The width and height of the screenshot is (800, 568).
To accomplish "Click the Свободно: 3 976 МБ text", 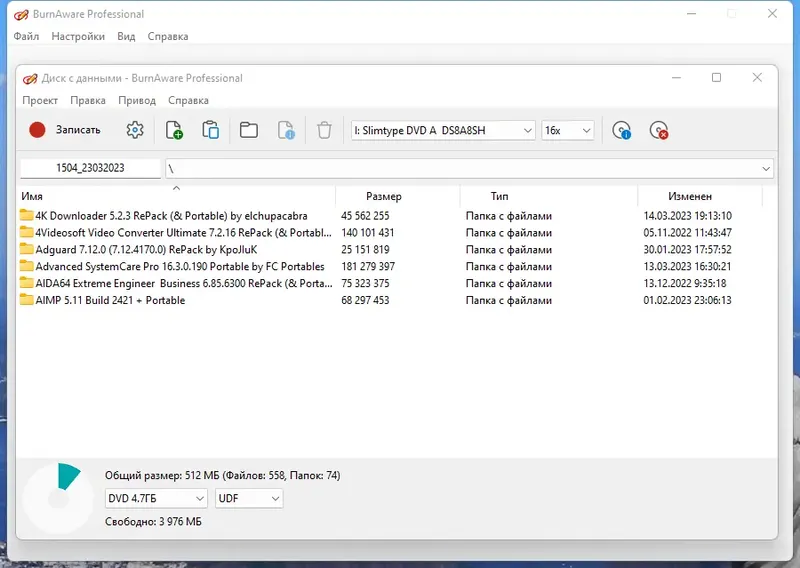I will (153, 522).
